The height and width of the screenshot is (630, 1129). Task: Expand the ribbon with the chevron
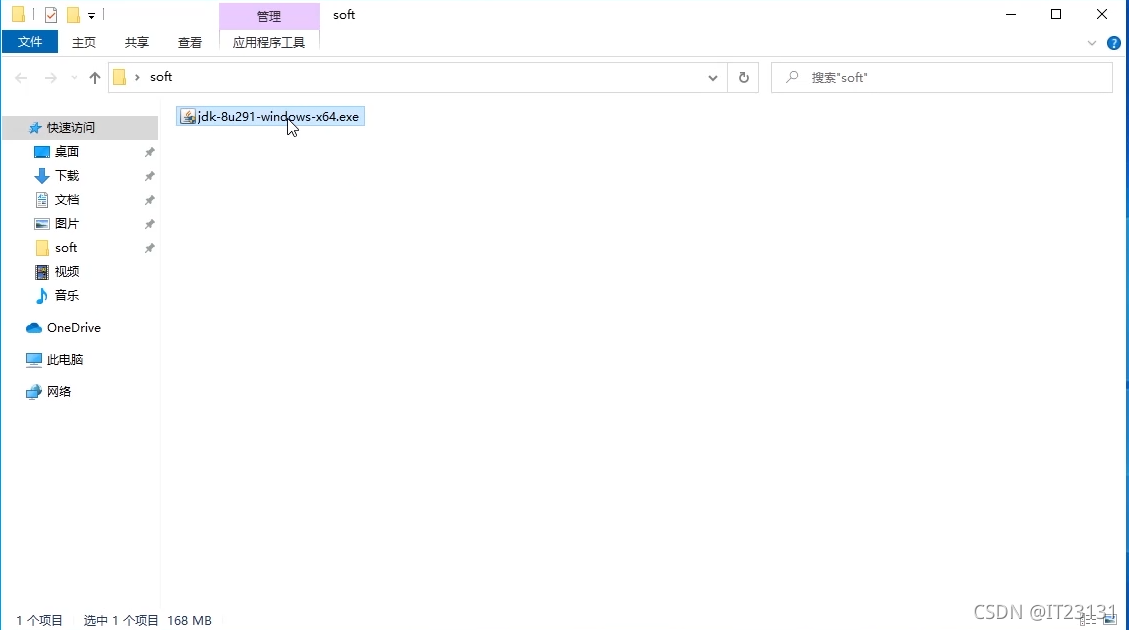1092,43
